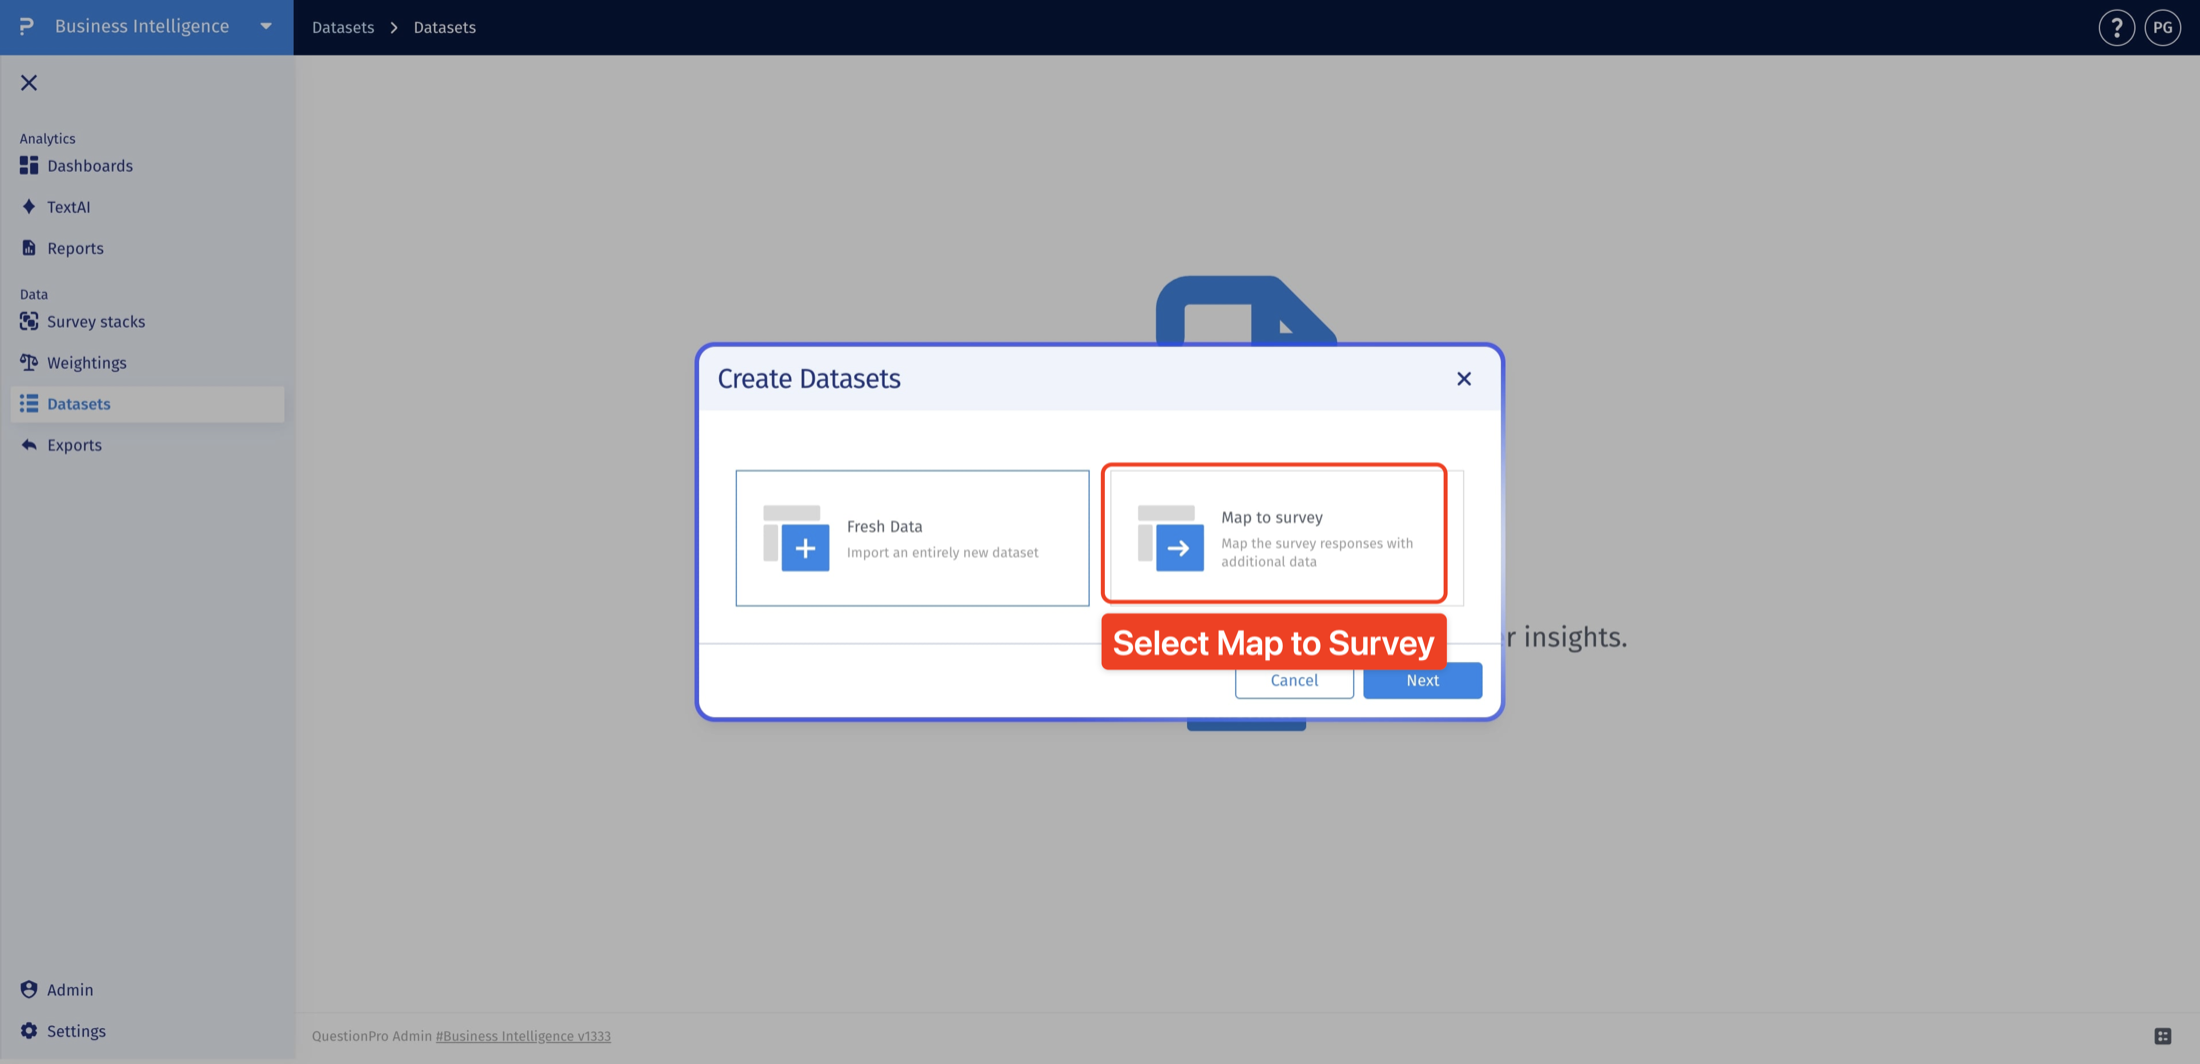Open the Business Intelligence product dropdown
Image resolution: width=2200 pixels, height=1064 pixels.
(266, 27)
